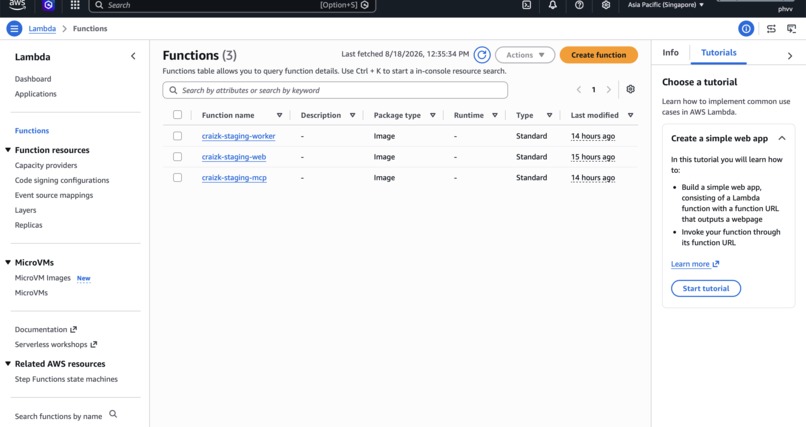Open Capacity providers in sidebar

coord(46,165)
